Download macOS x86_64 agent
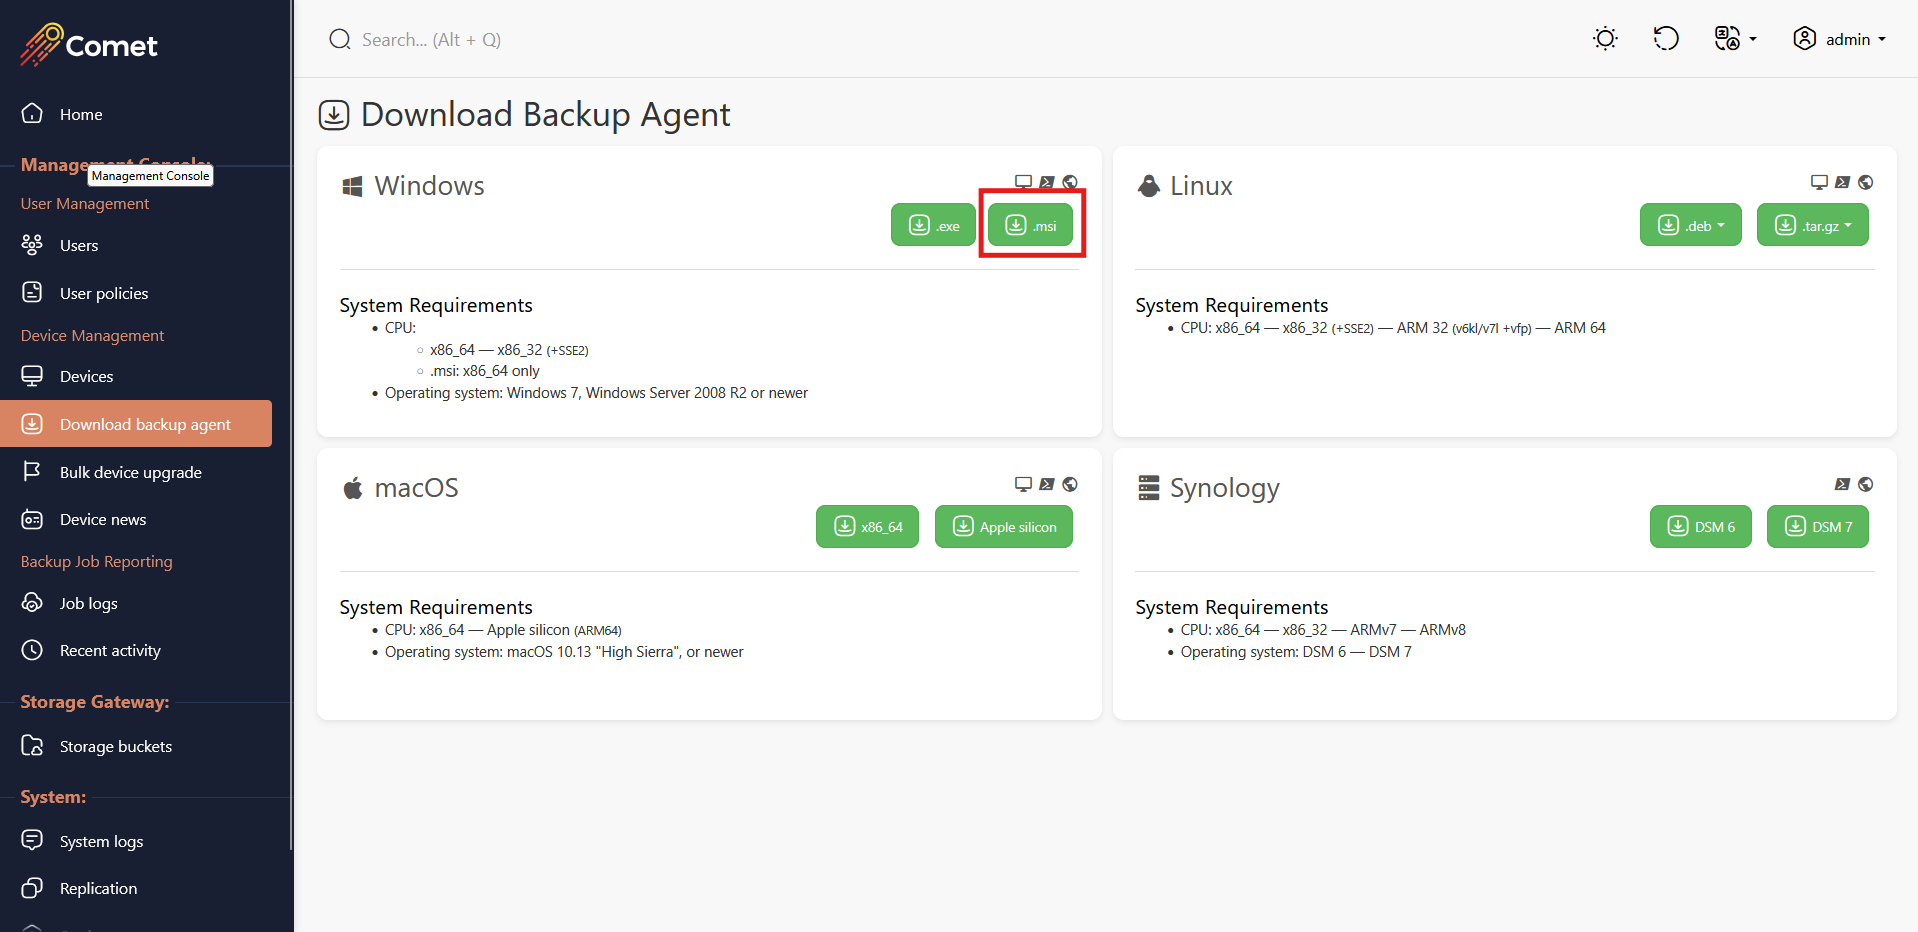The image size is (1918, 932). (867, 527)
